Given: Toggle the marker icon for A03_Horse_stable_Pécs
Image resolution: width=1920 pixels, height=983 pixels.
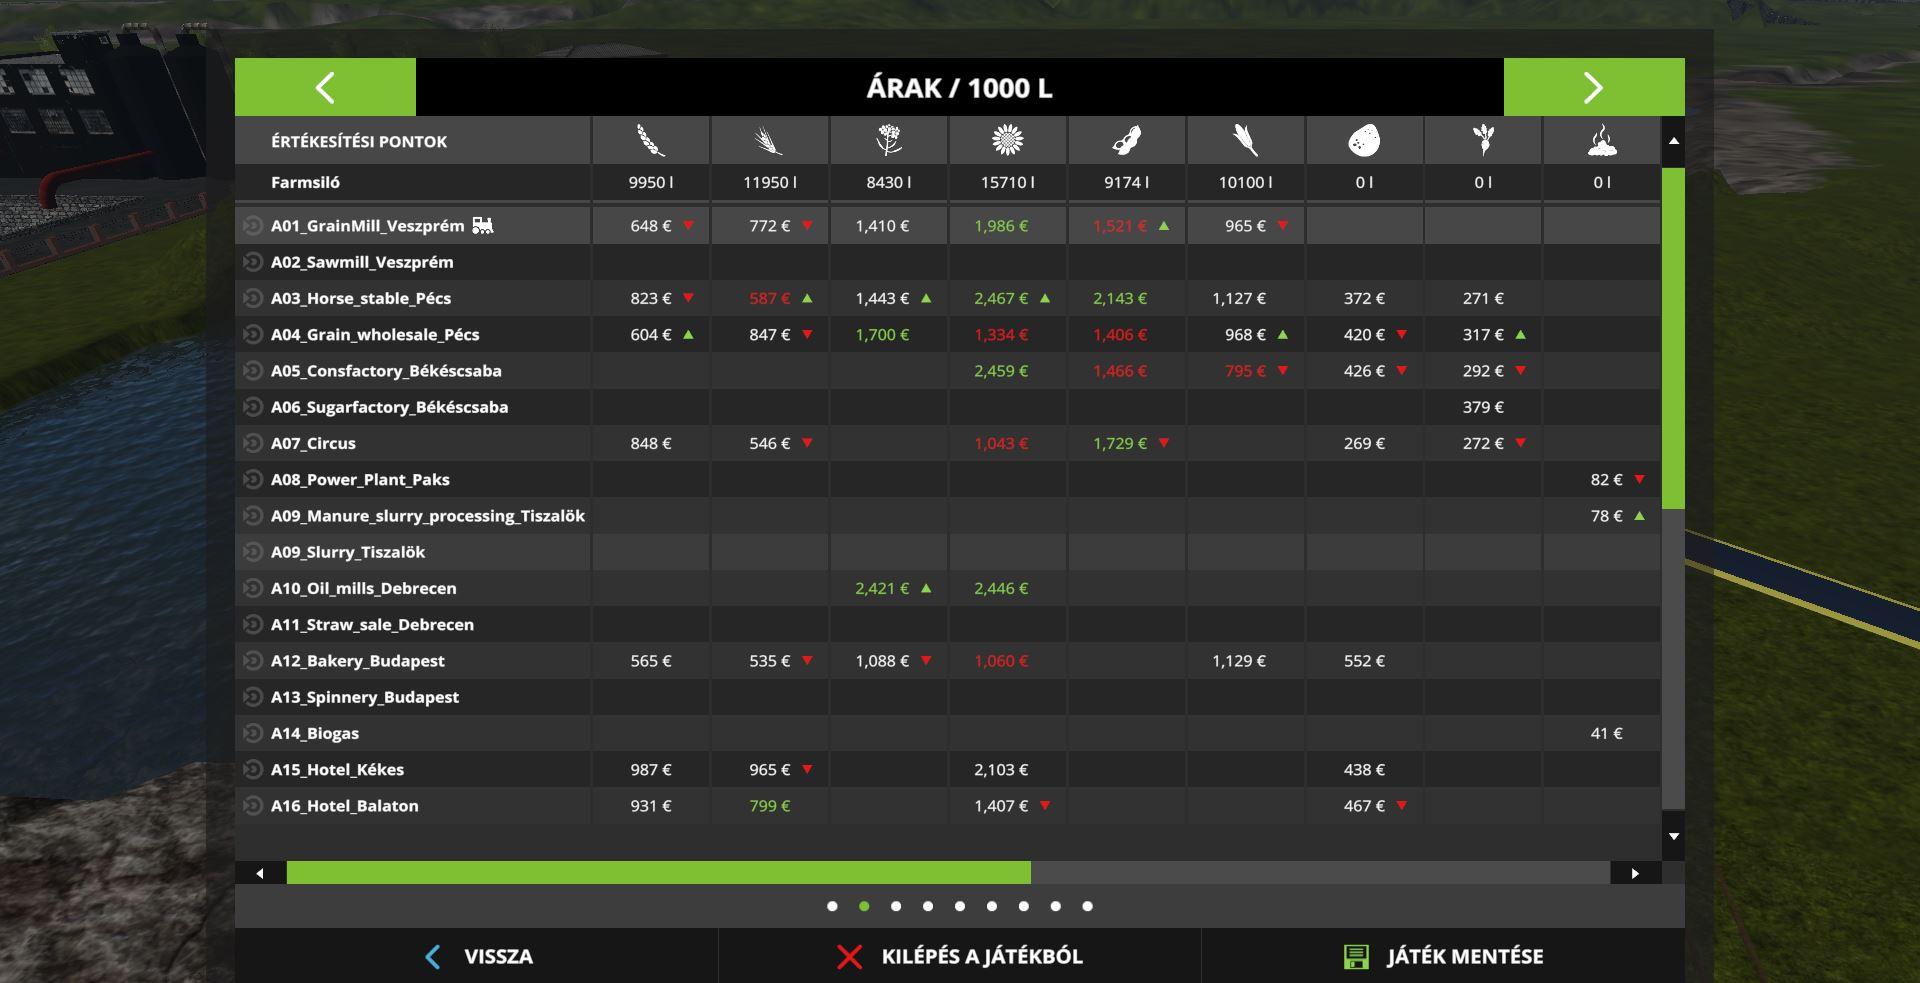Looking at the screenshot, I should 253,298.
